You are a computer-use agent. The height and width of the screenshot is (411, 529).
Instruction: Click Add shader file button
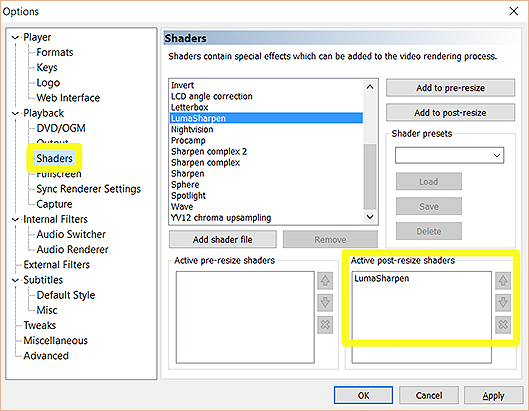tap(223, 239)
